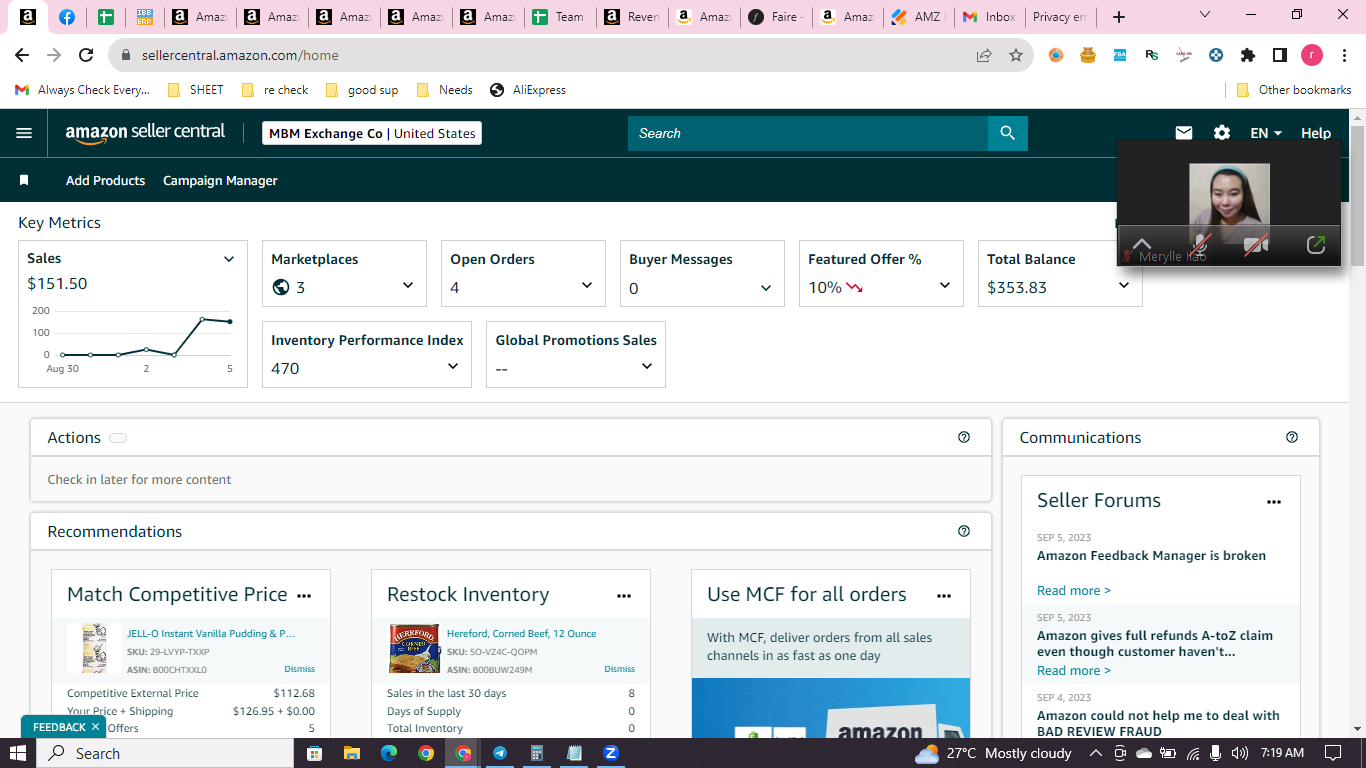1366x768 pixels.
Task: Expand the Sales metric dropdown
Action: coord(229,259)
